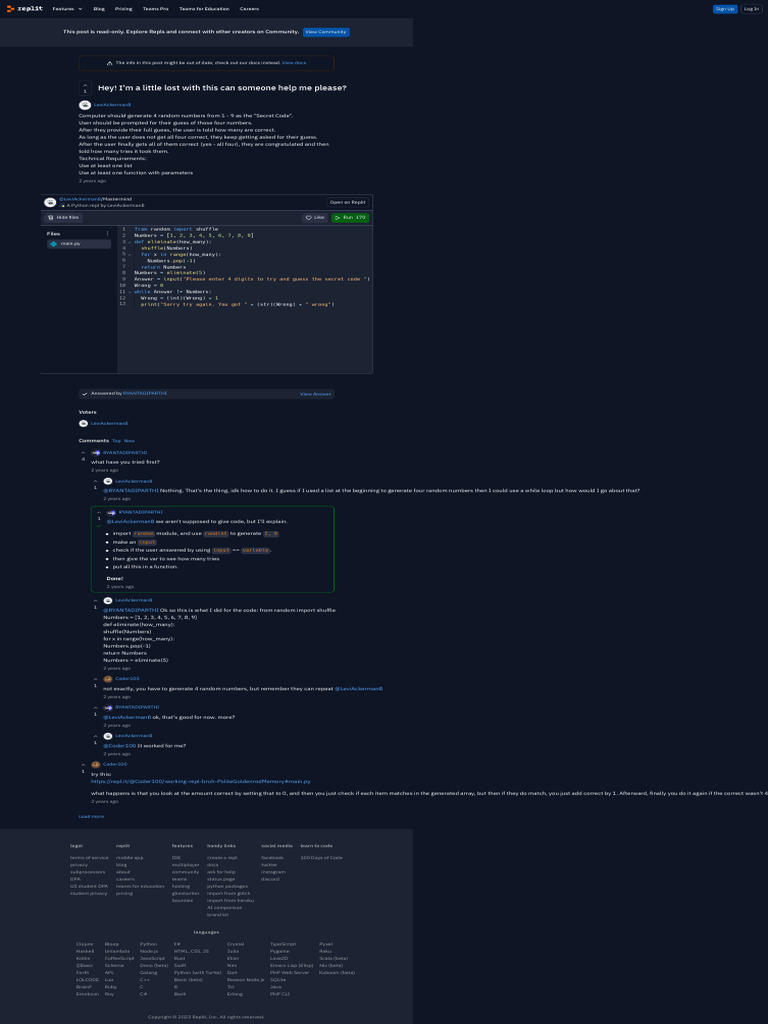Collapse the while loop fold at line 11

[x=129, y=292]
